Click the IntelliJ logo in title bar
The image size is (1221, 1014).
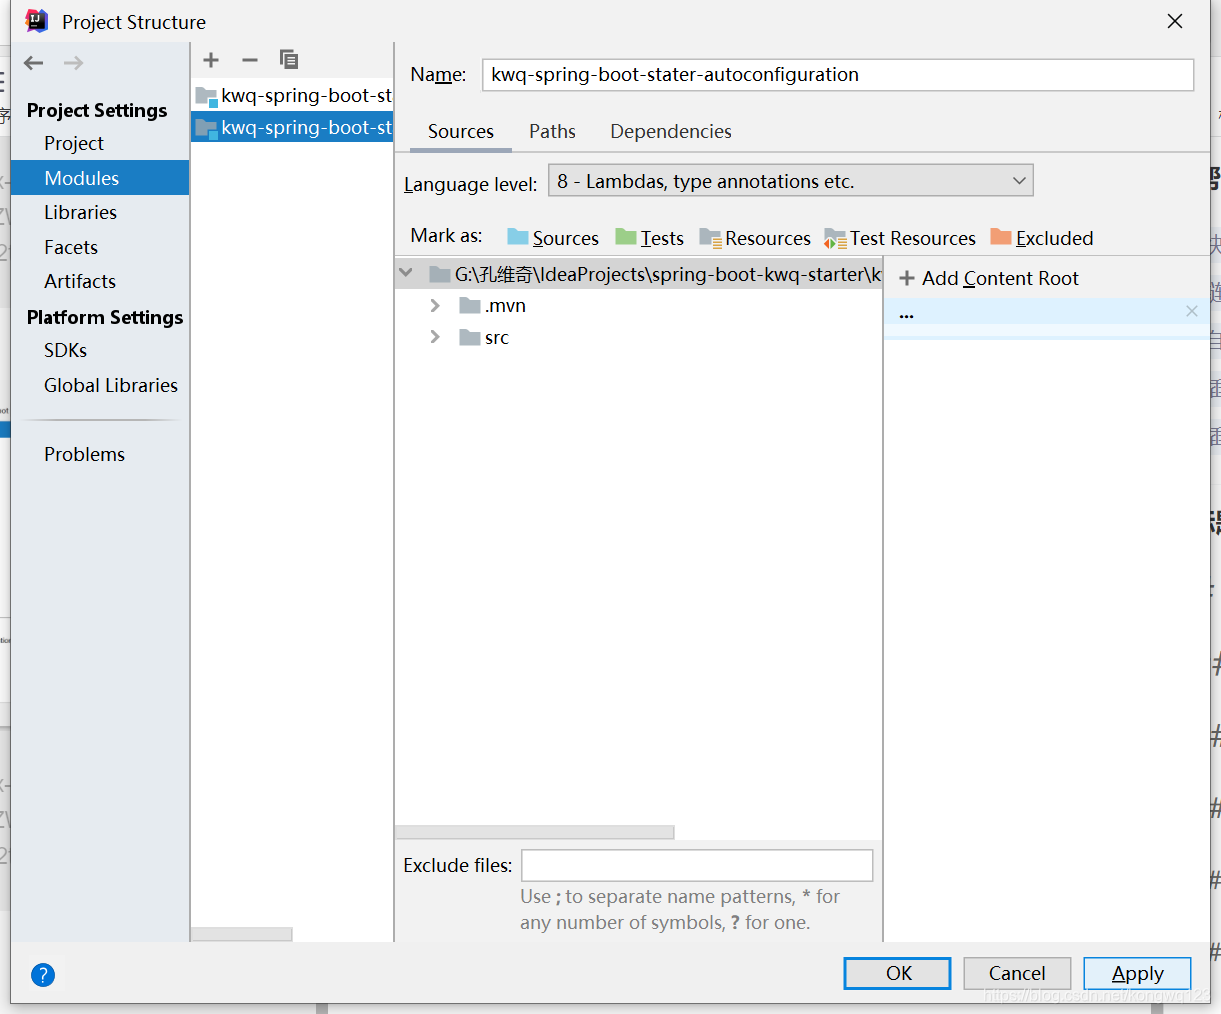(37, 21)
